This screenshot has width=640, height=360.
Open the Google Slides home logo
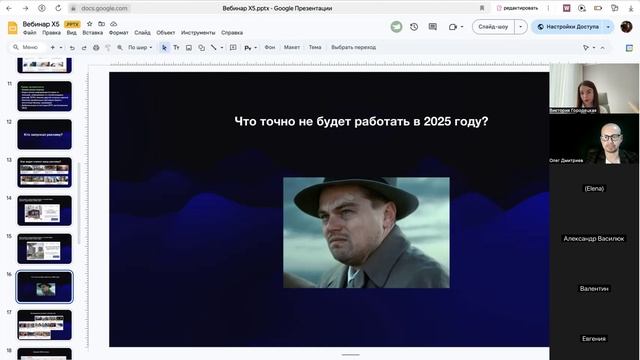[x=13, y=28]
